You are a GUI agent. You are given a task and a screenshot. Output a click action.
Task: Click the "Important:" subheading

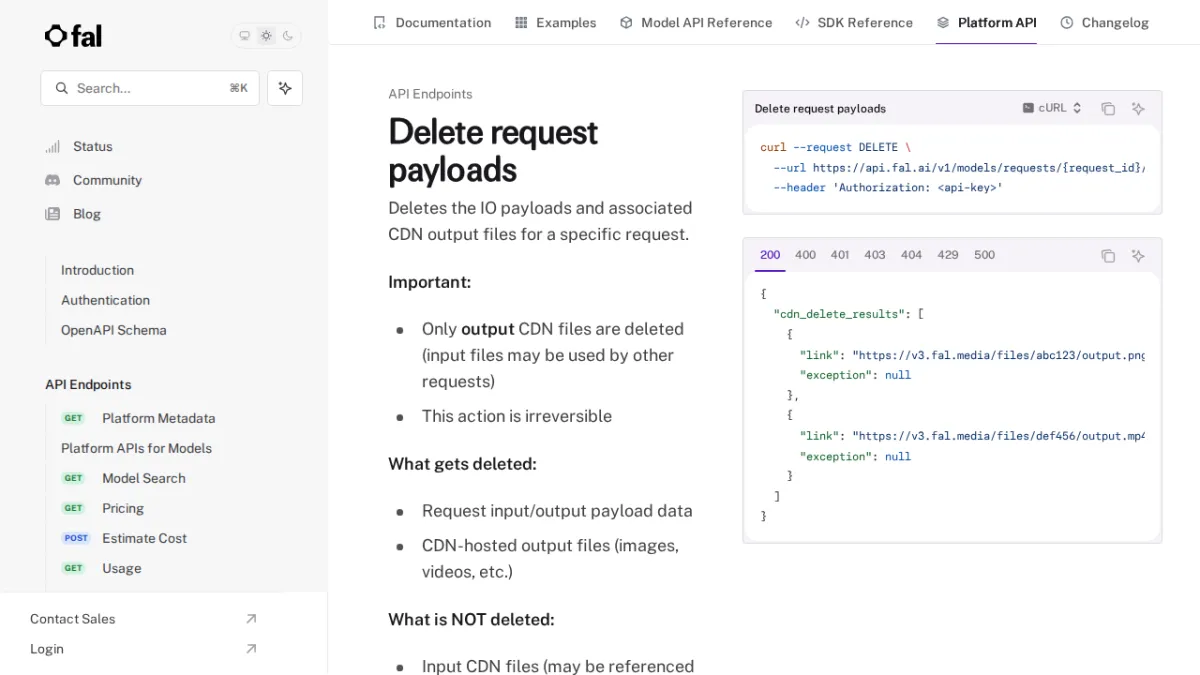429,282
